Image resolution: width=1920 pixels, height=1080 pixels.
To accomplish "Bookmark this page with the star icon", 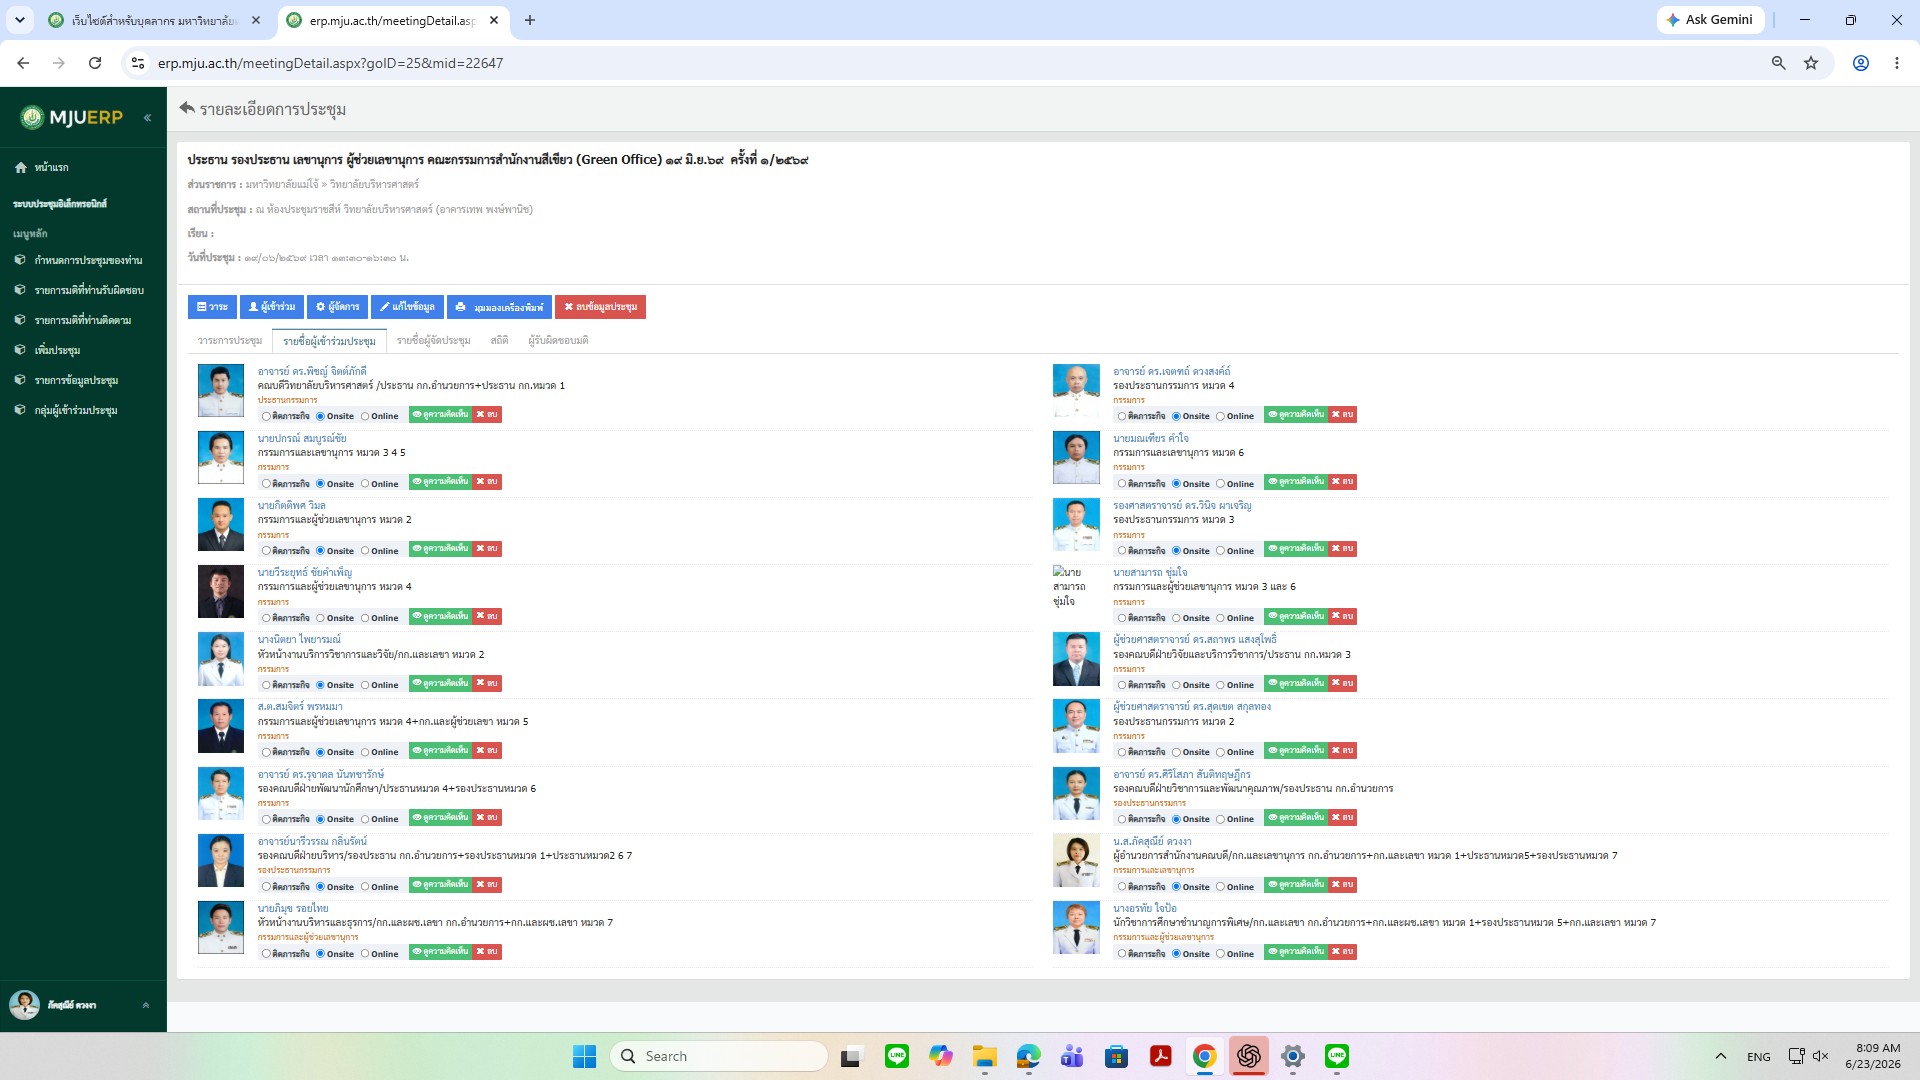I will [x=1811, y=63].
